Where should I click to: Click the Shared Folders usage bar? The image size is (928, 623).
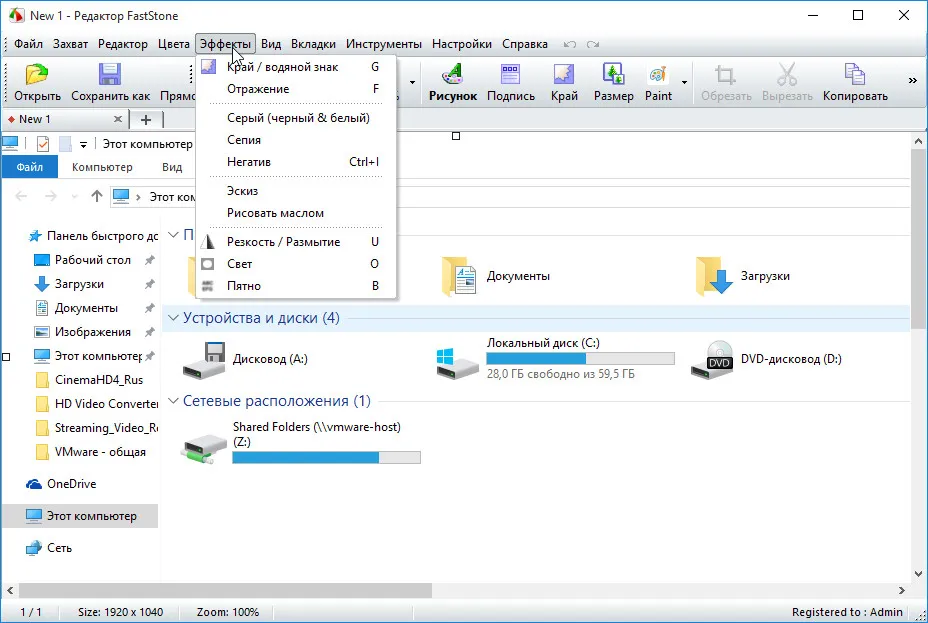coord(327,457)
